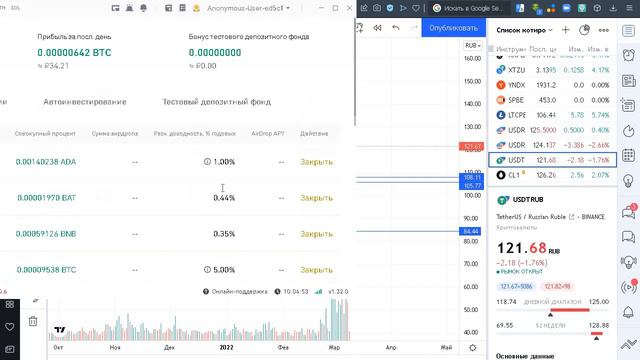Open the Hotlists icon in right sidebar
Screen dimensions: 640x360
pos(629,131)
